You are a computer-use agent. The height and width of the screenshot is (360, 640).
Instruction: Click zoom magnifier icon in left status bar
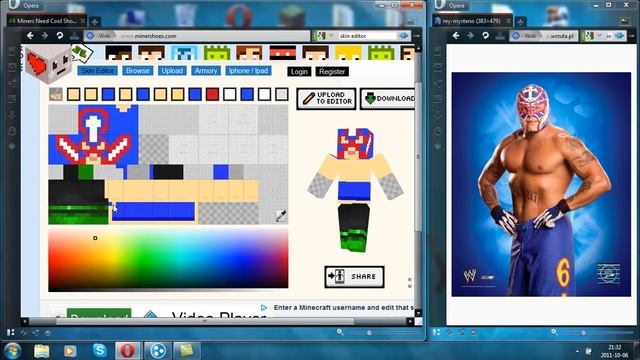[x=340, y=332]
